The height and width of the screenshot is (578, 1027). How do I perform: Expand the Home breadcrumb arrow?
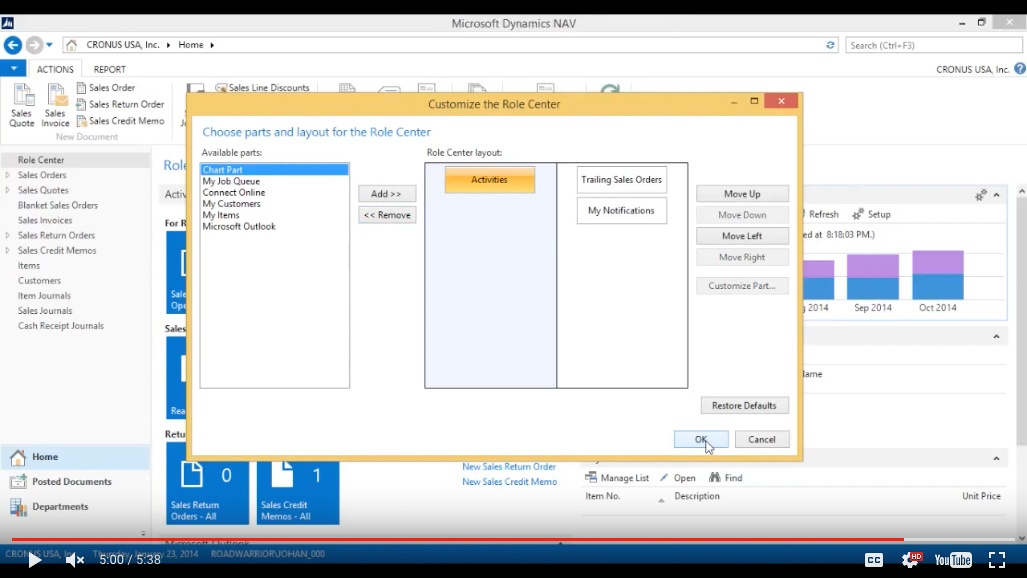(x=212, y=45)
